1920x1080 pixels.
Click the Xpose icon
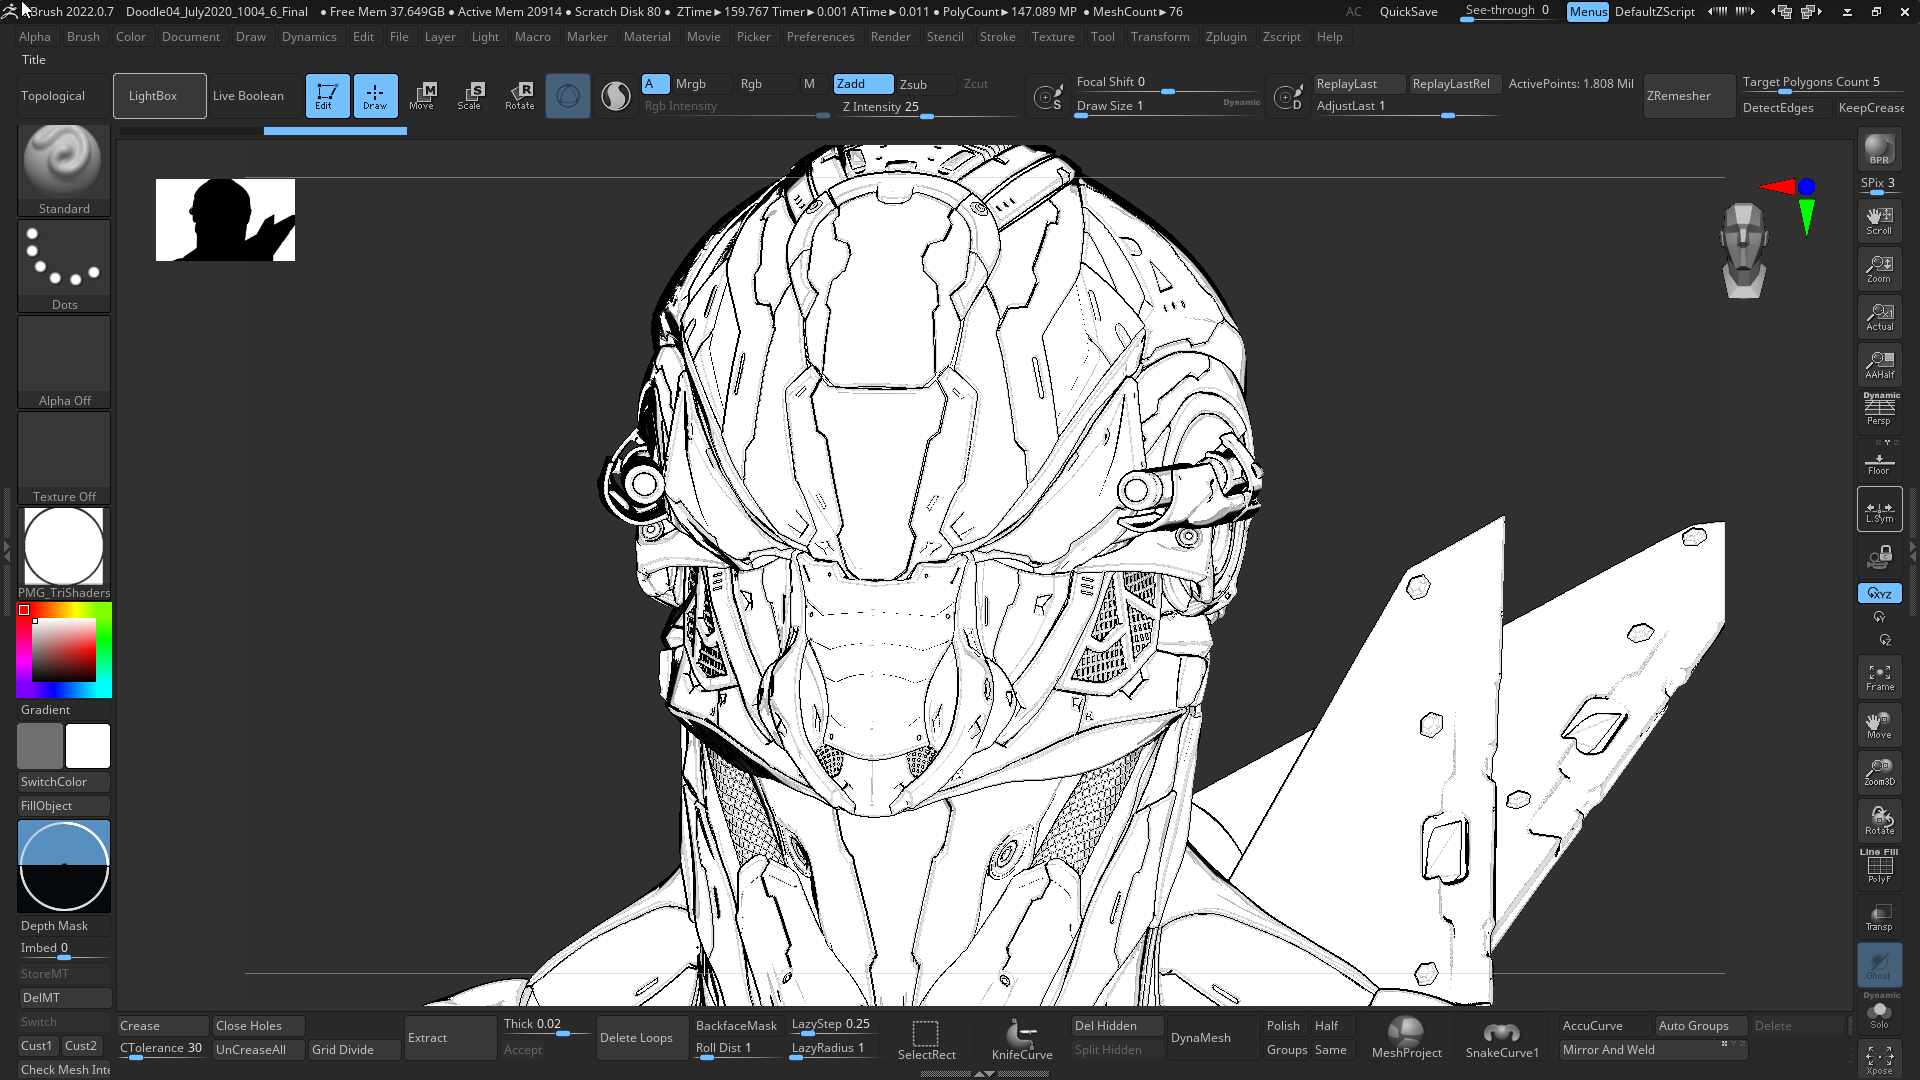point(1879,1059)
